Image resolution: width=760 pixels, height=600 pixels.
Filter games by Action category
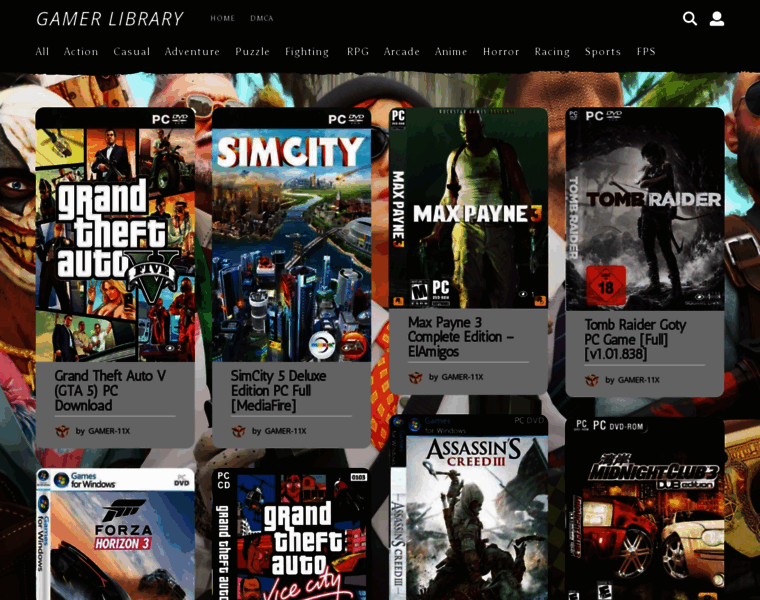click(81, 51)
